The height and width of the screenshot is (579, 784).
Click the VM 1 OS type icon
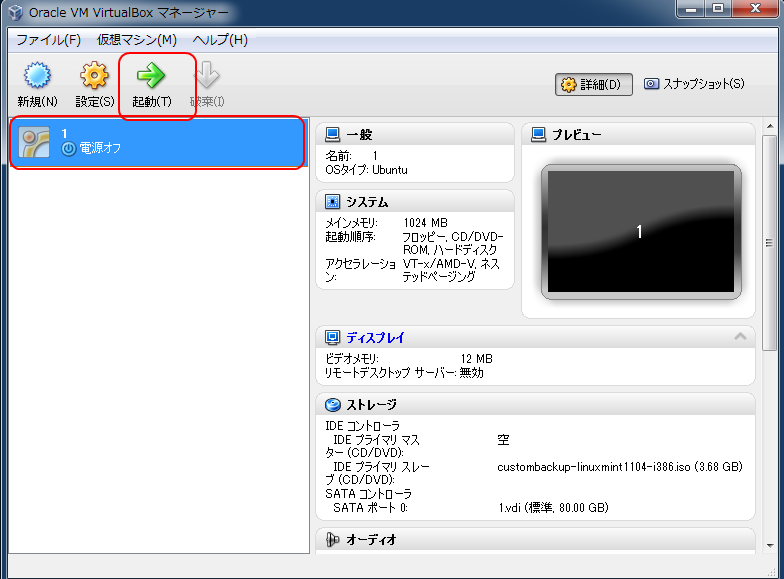[x=34, y=142]
